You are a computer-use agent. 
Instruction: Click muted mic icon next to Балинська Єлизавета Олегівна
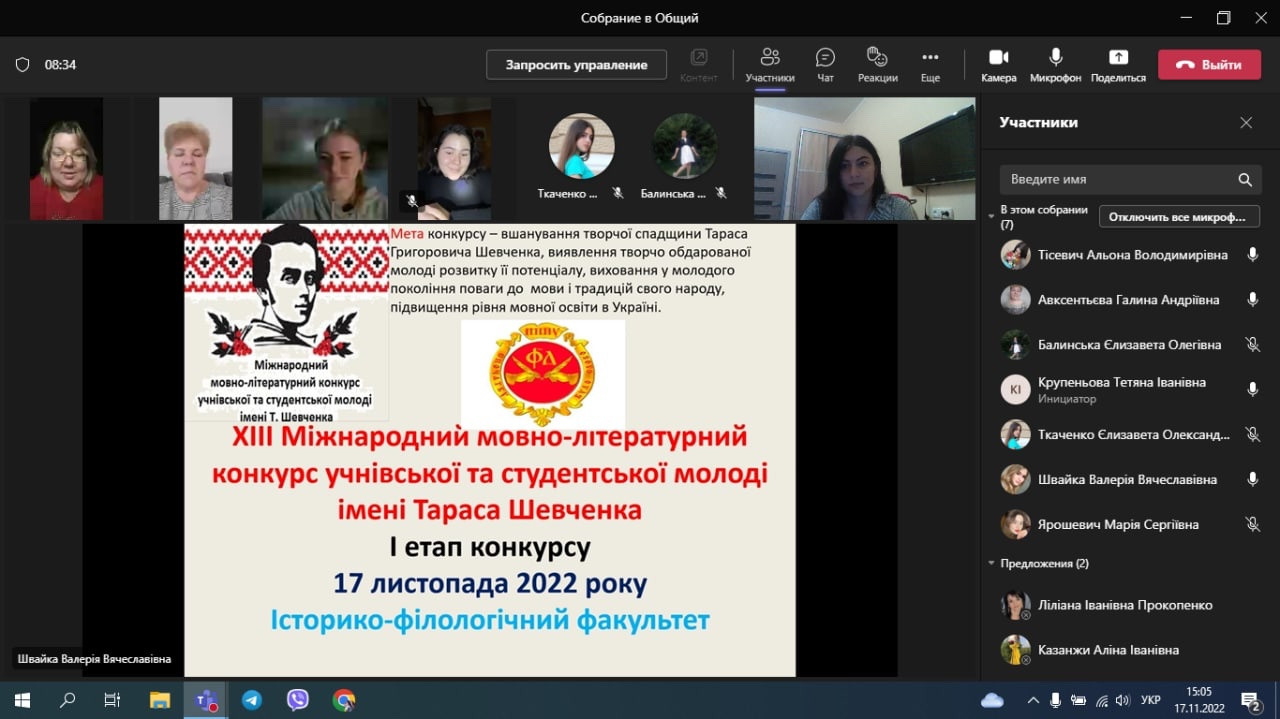(x=1252, y=344)
